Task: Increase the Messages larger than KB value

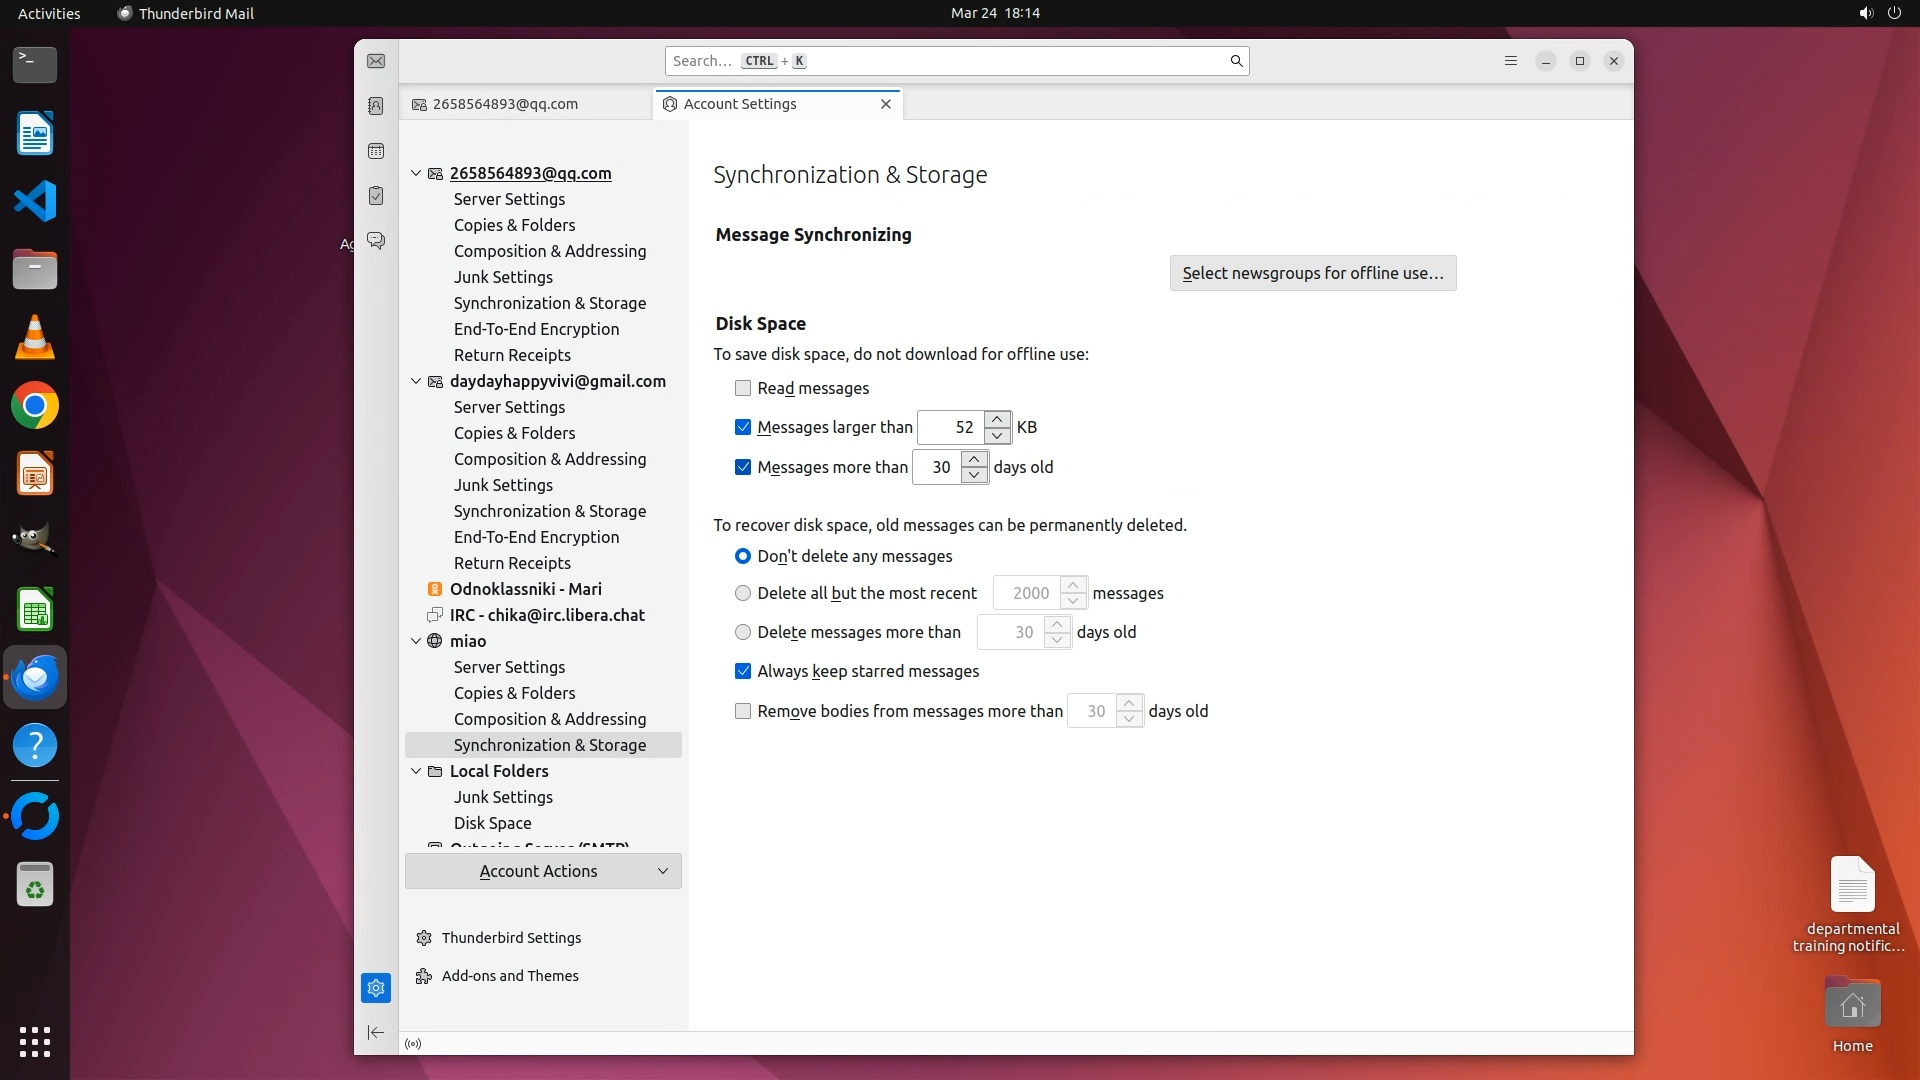Action: coord(997,419)
